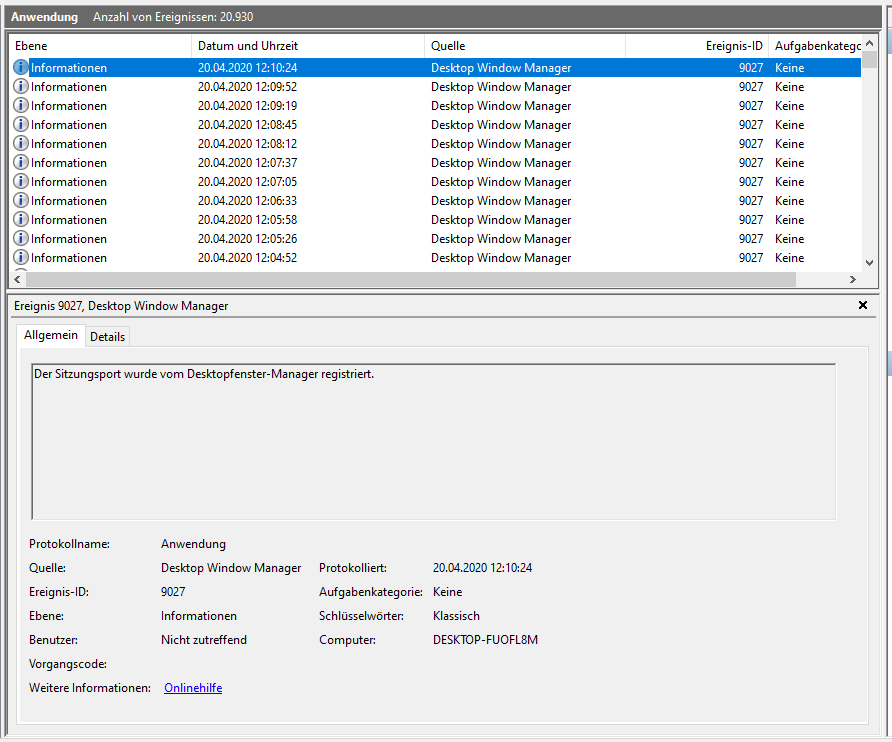
Task: Sort by the Datum und Uhrzeit column header
Action: coord(308,46)
